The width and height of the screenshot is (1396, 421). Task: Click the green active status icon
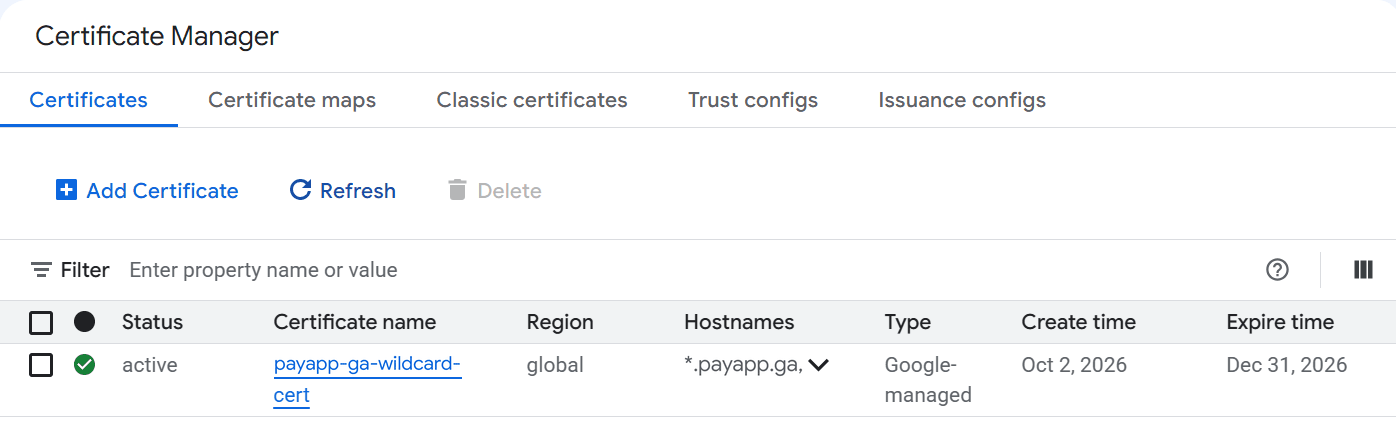(85, 365)
